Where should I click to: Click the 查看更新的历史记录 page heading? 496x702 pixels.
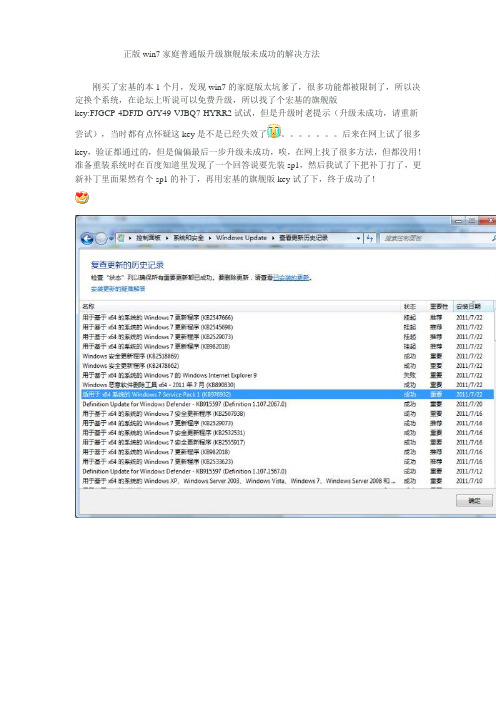(128, 265)
